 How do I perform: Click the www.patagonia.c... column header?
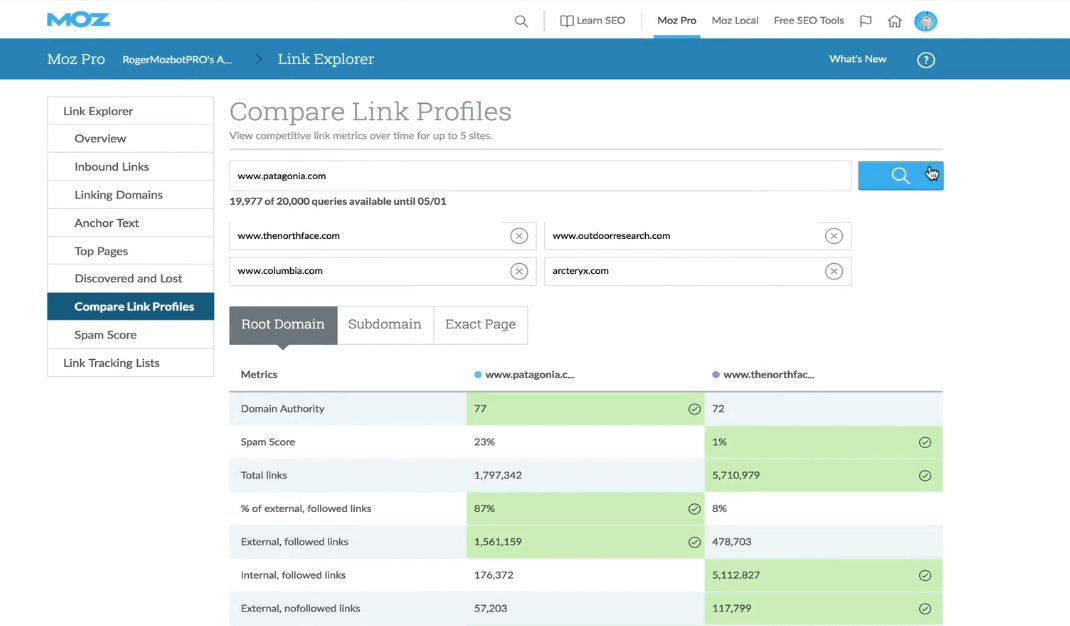click(x=530, y=374)
